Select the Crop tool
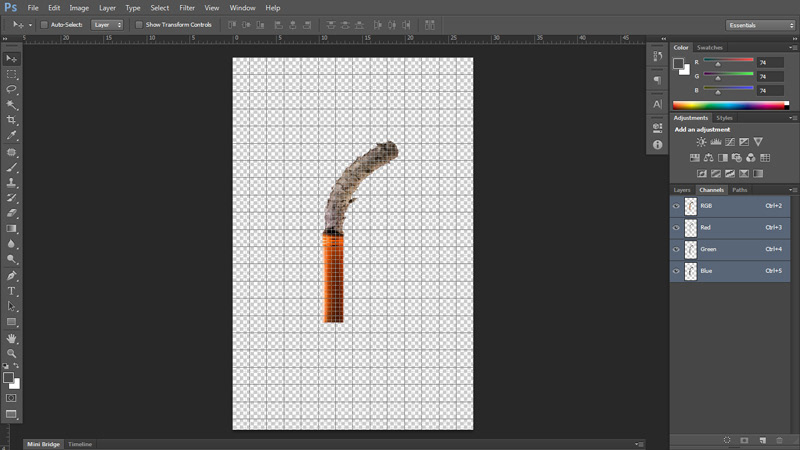The image size is (800, 450). coord(12,120)
